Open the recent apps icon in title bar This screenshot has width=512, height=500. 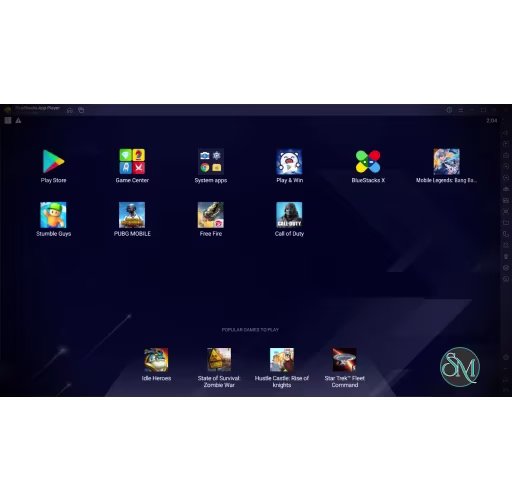pyautogui.click(x=81, y=110)
